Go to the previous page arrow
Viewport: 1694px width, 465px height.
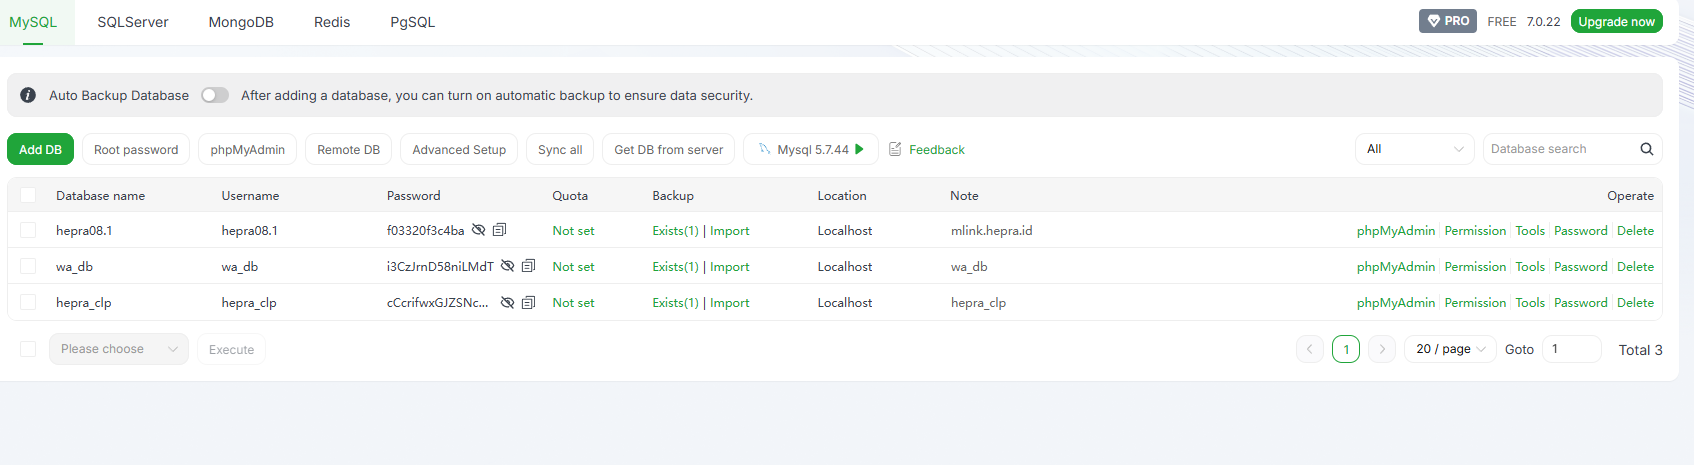(x=1309, y=349)
